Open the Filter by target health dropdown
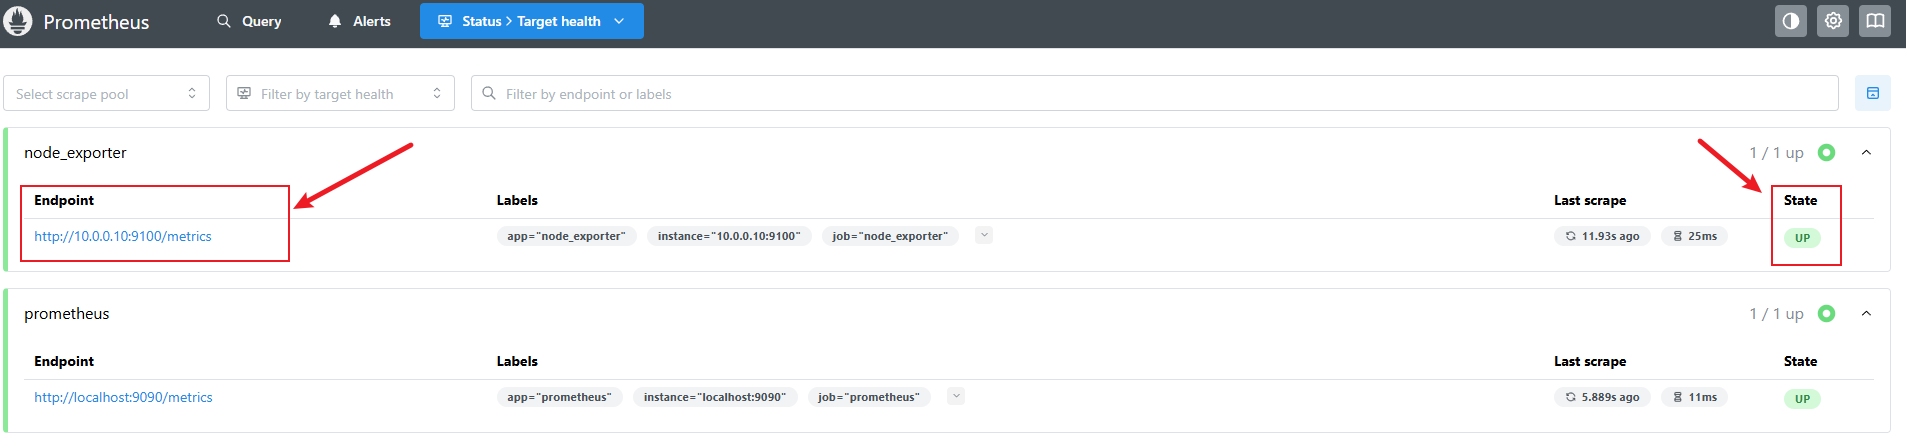The height and width of the screenshot is (441, 1906). pos(340,93)
